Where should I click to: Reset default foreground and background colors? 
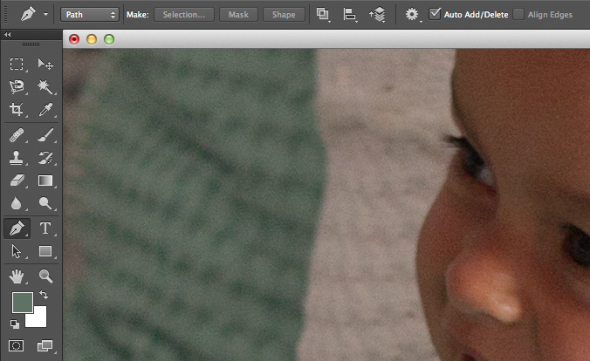click(14, 324)
